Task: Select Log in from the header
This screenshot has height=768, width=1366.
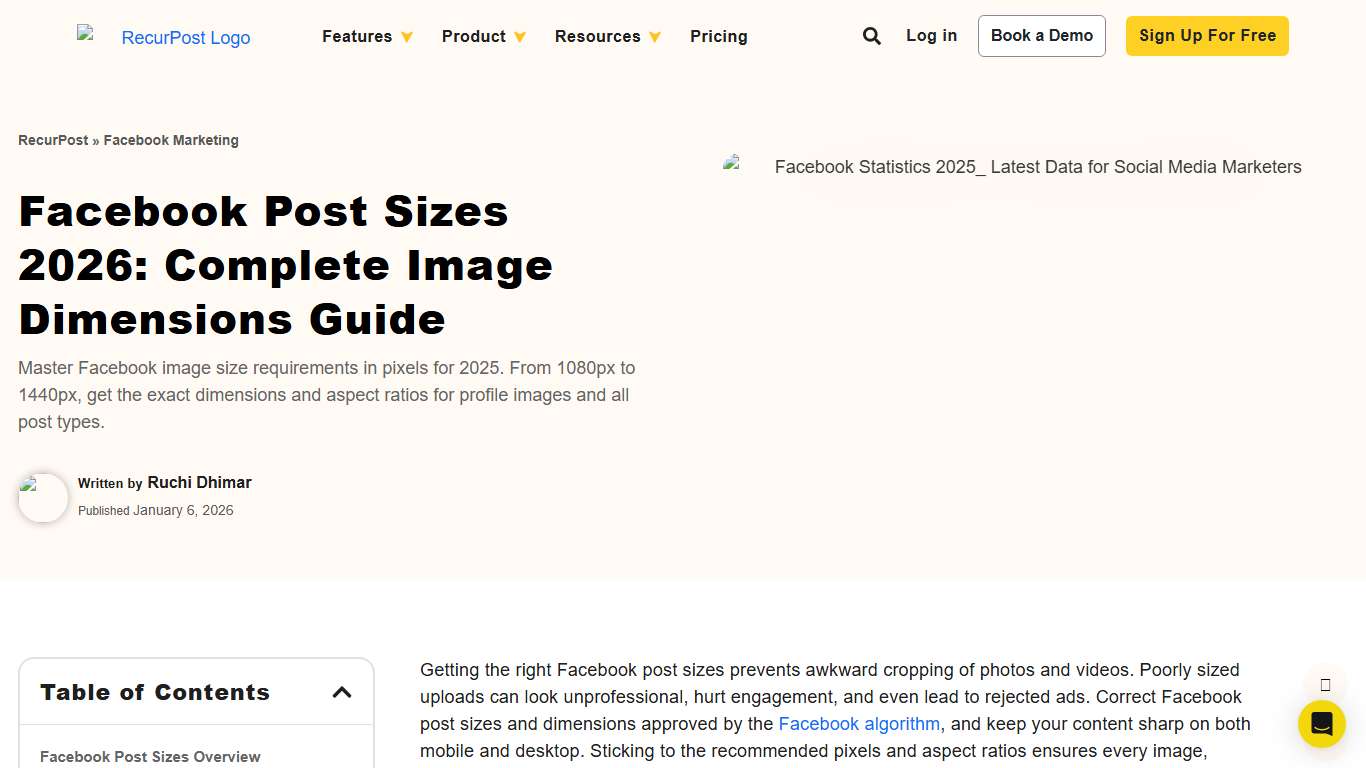Action: click(931, 35)
